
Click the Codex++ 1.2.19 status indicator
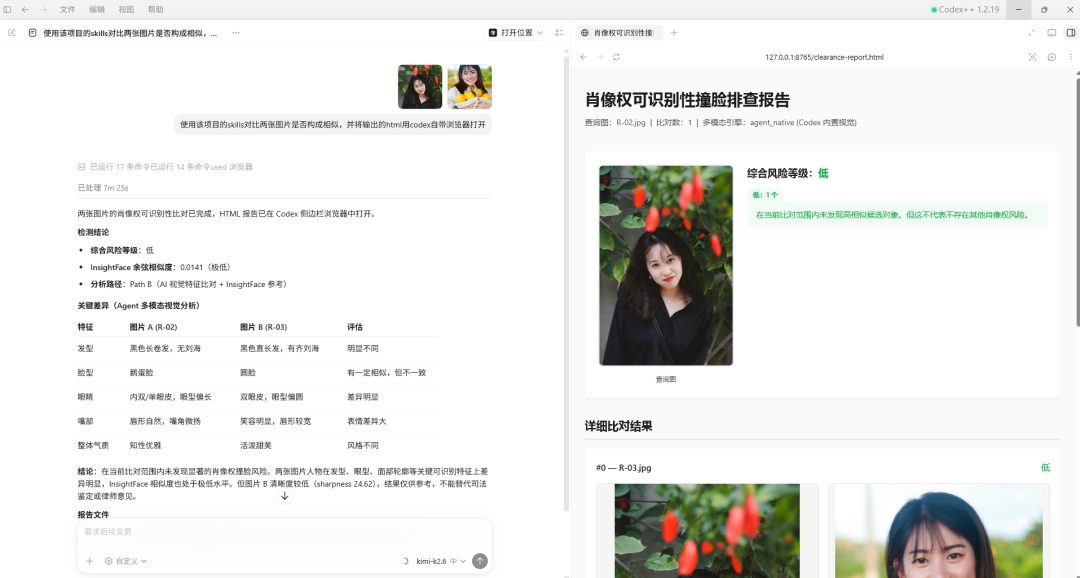(x=965, y=10)
